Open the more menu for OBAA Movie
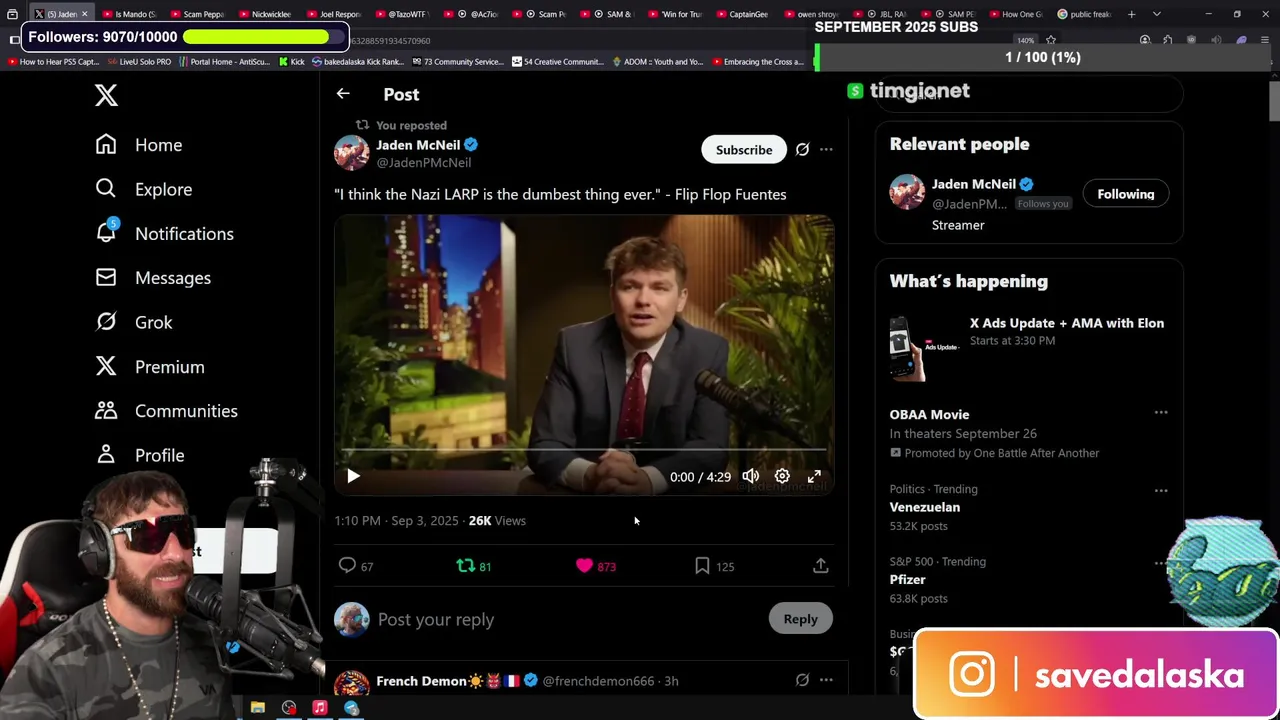 1161,412
